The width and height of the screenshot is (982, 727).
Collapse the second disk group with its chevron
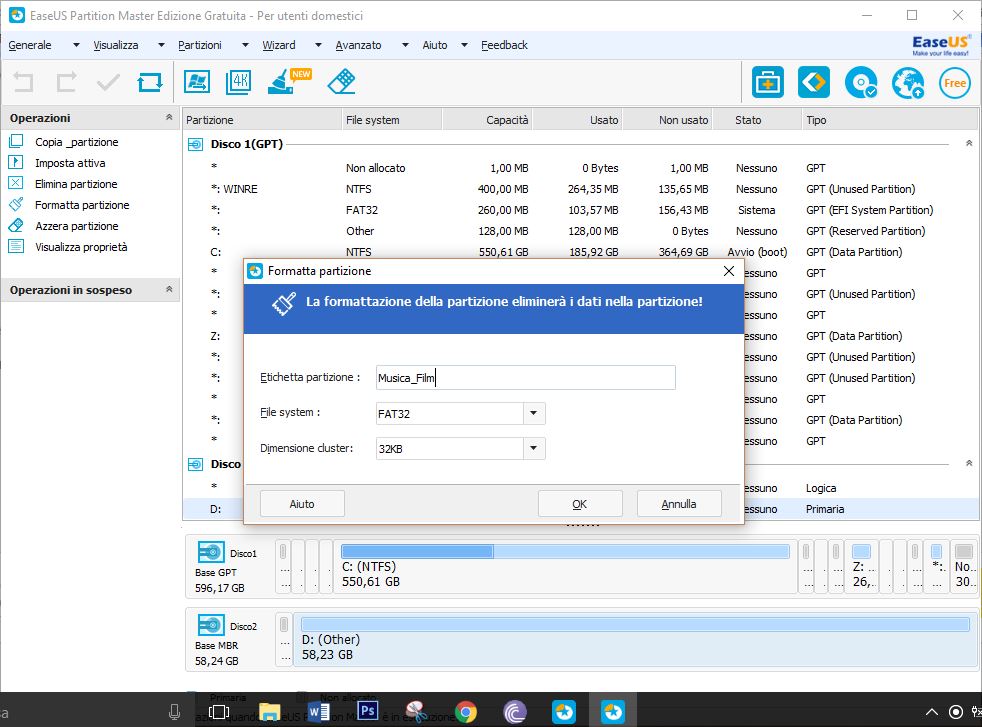click(969, 463)
